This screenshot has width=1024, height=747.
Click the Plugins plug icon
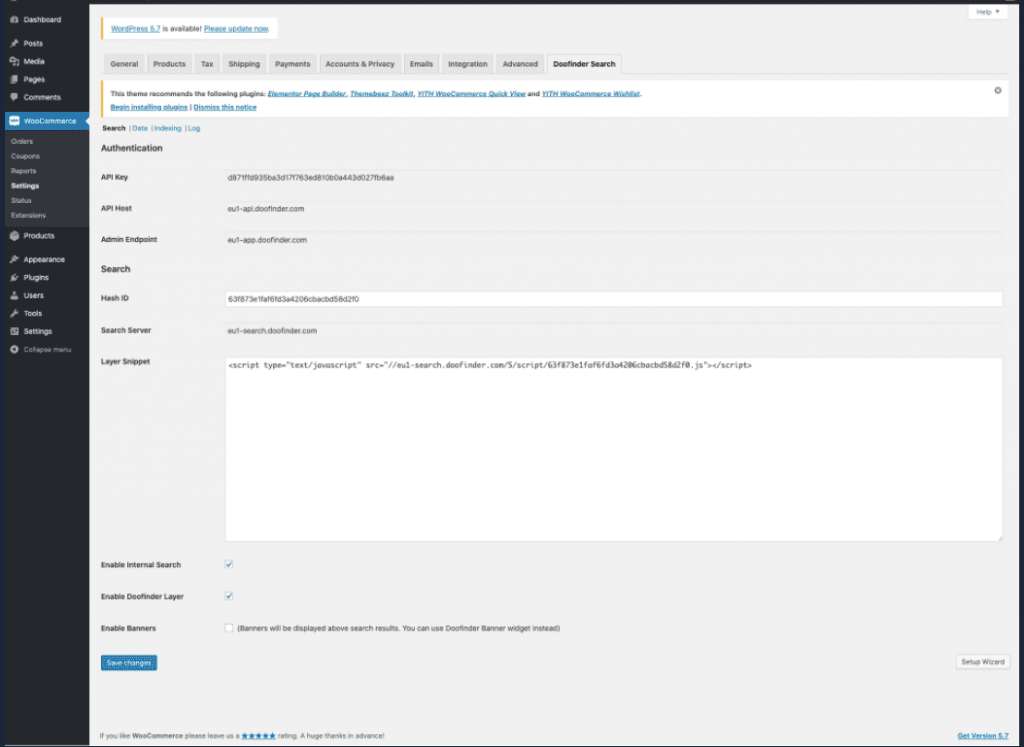[x=13, y=277]
